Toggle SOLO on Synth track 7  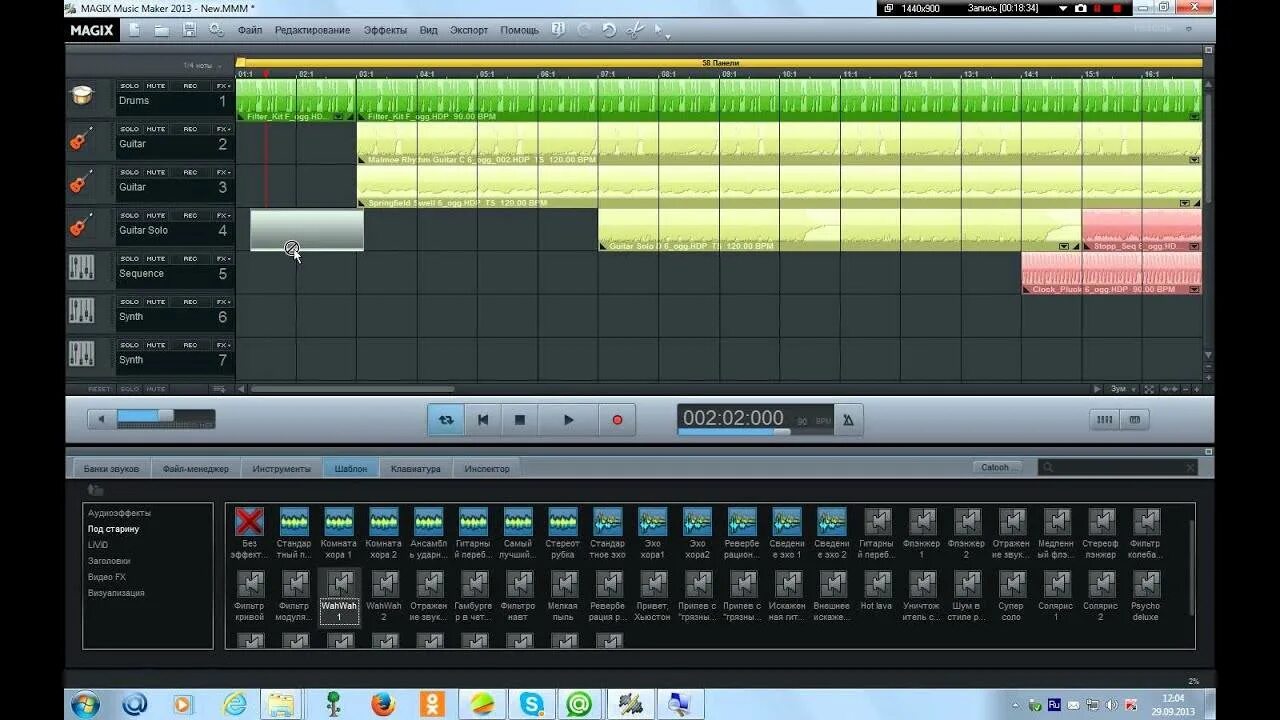(130, 344)
